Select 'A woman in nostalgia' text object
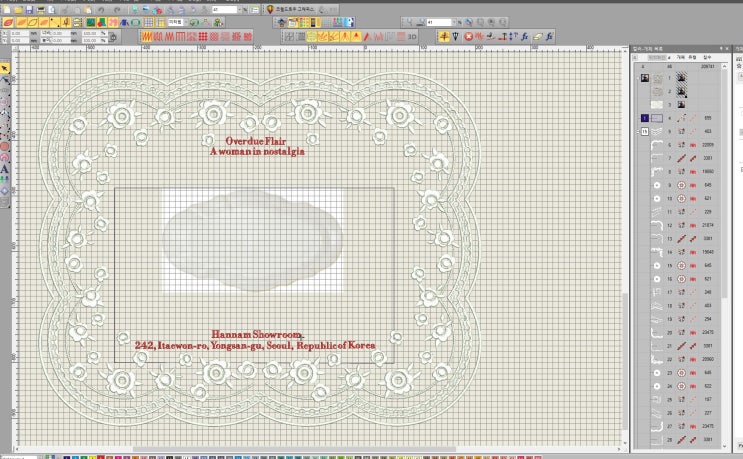743x459 pixels. tap(257, 152)
